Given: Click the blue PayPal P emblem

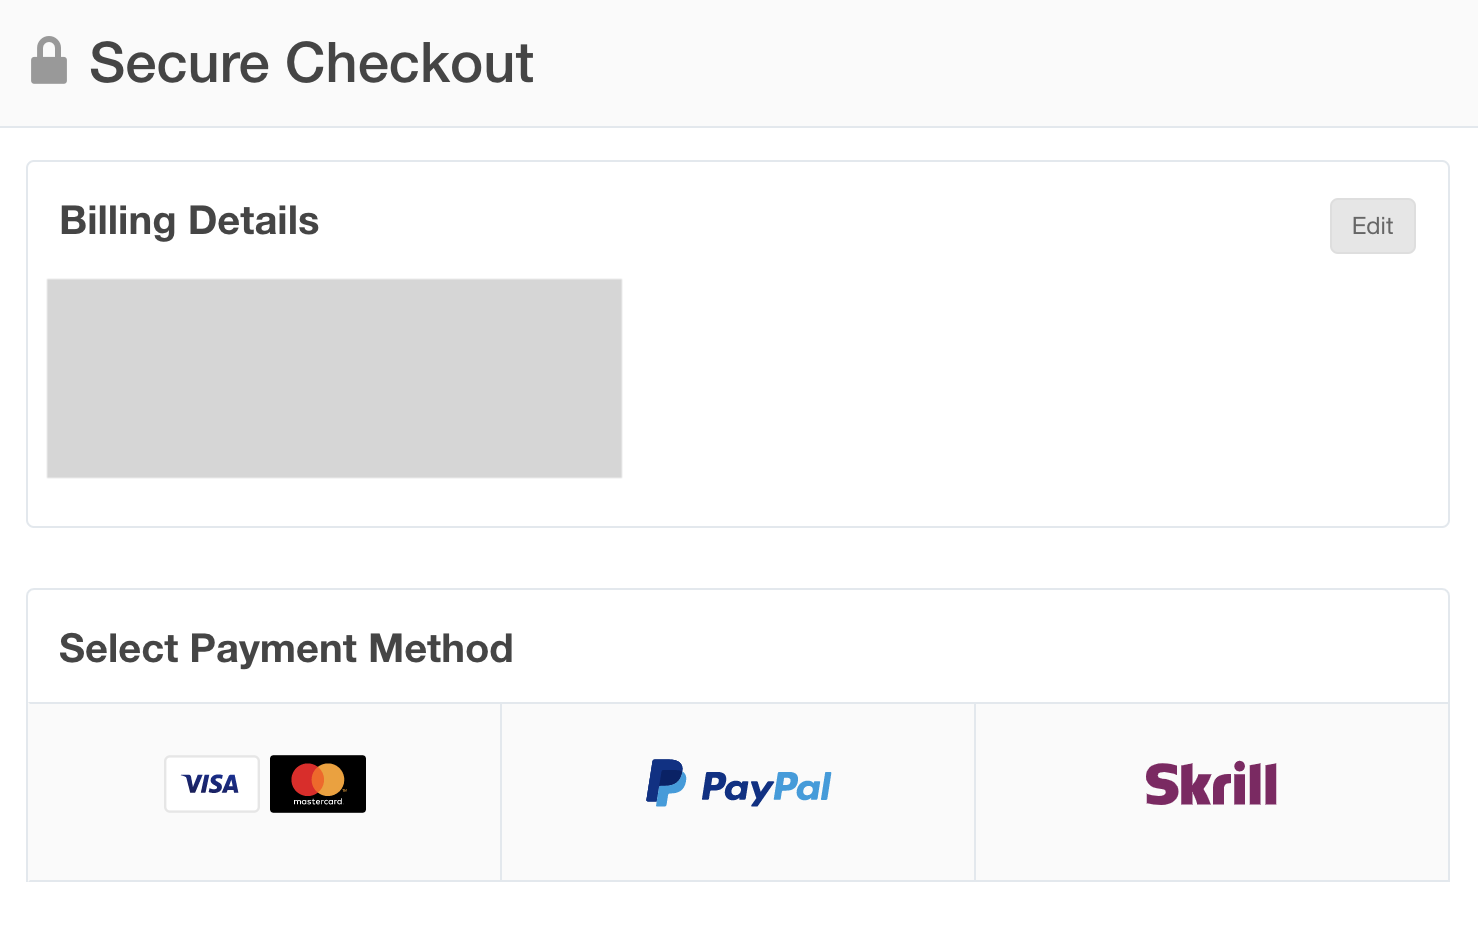Looking at the screenshot, I should tap(666, 783).
